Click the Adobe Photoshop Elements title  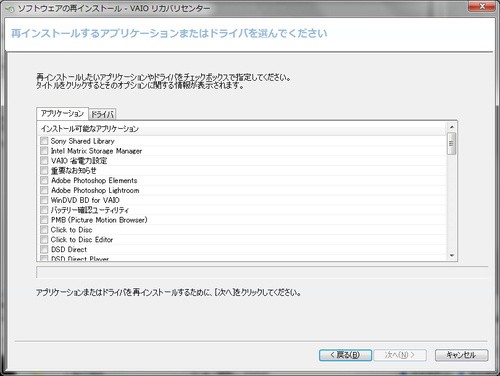pyautogui.click(x=94, y=180)
